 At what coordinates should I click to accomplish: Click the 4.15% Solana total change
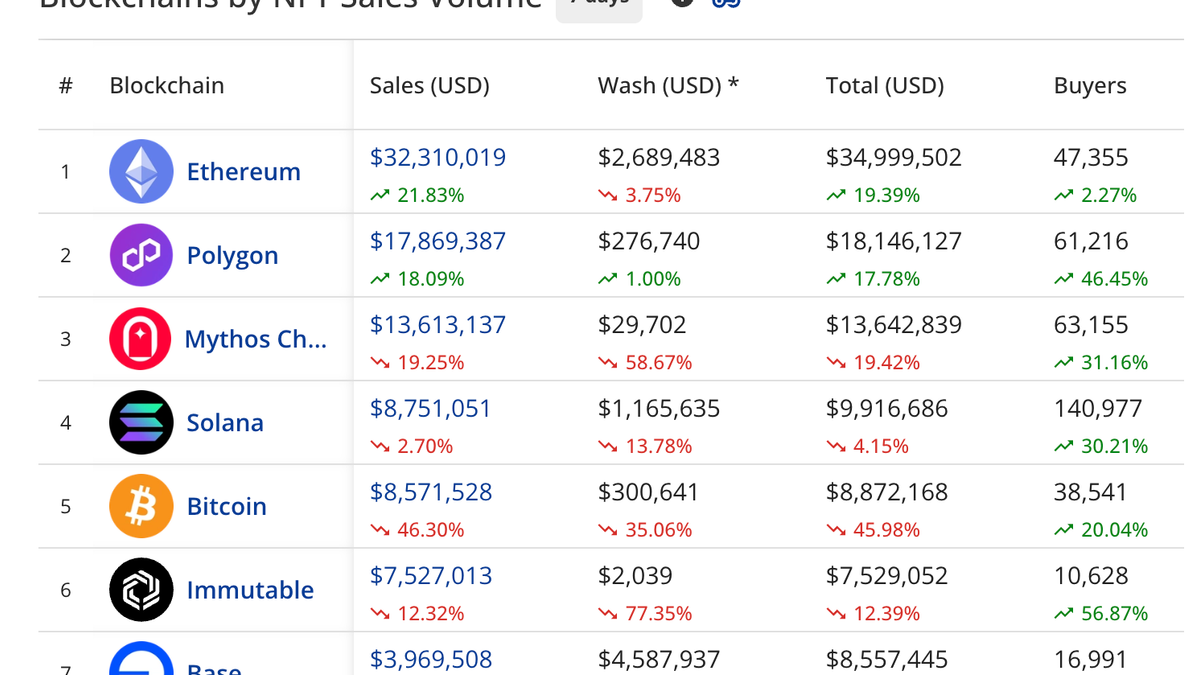(x=867, y=446)
